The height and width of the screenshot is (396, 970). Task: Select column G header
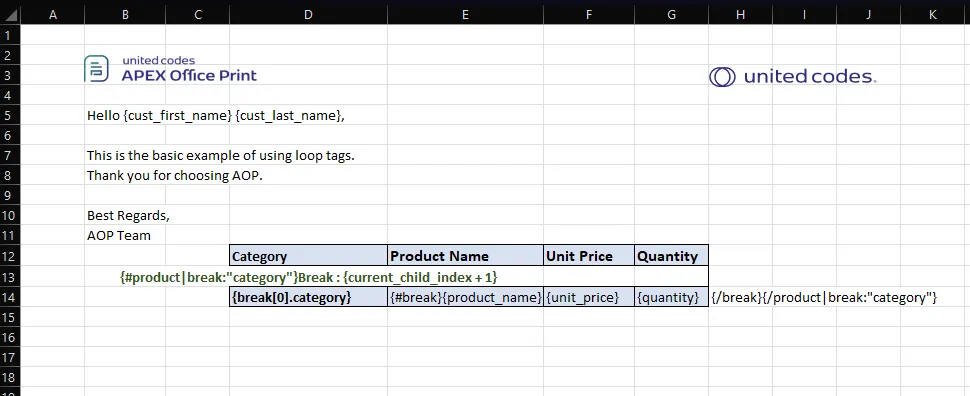[x=671, y=15]
